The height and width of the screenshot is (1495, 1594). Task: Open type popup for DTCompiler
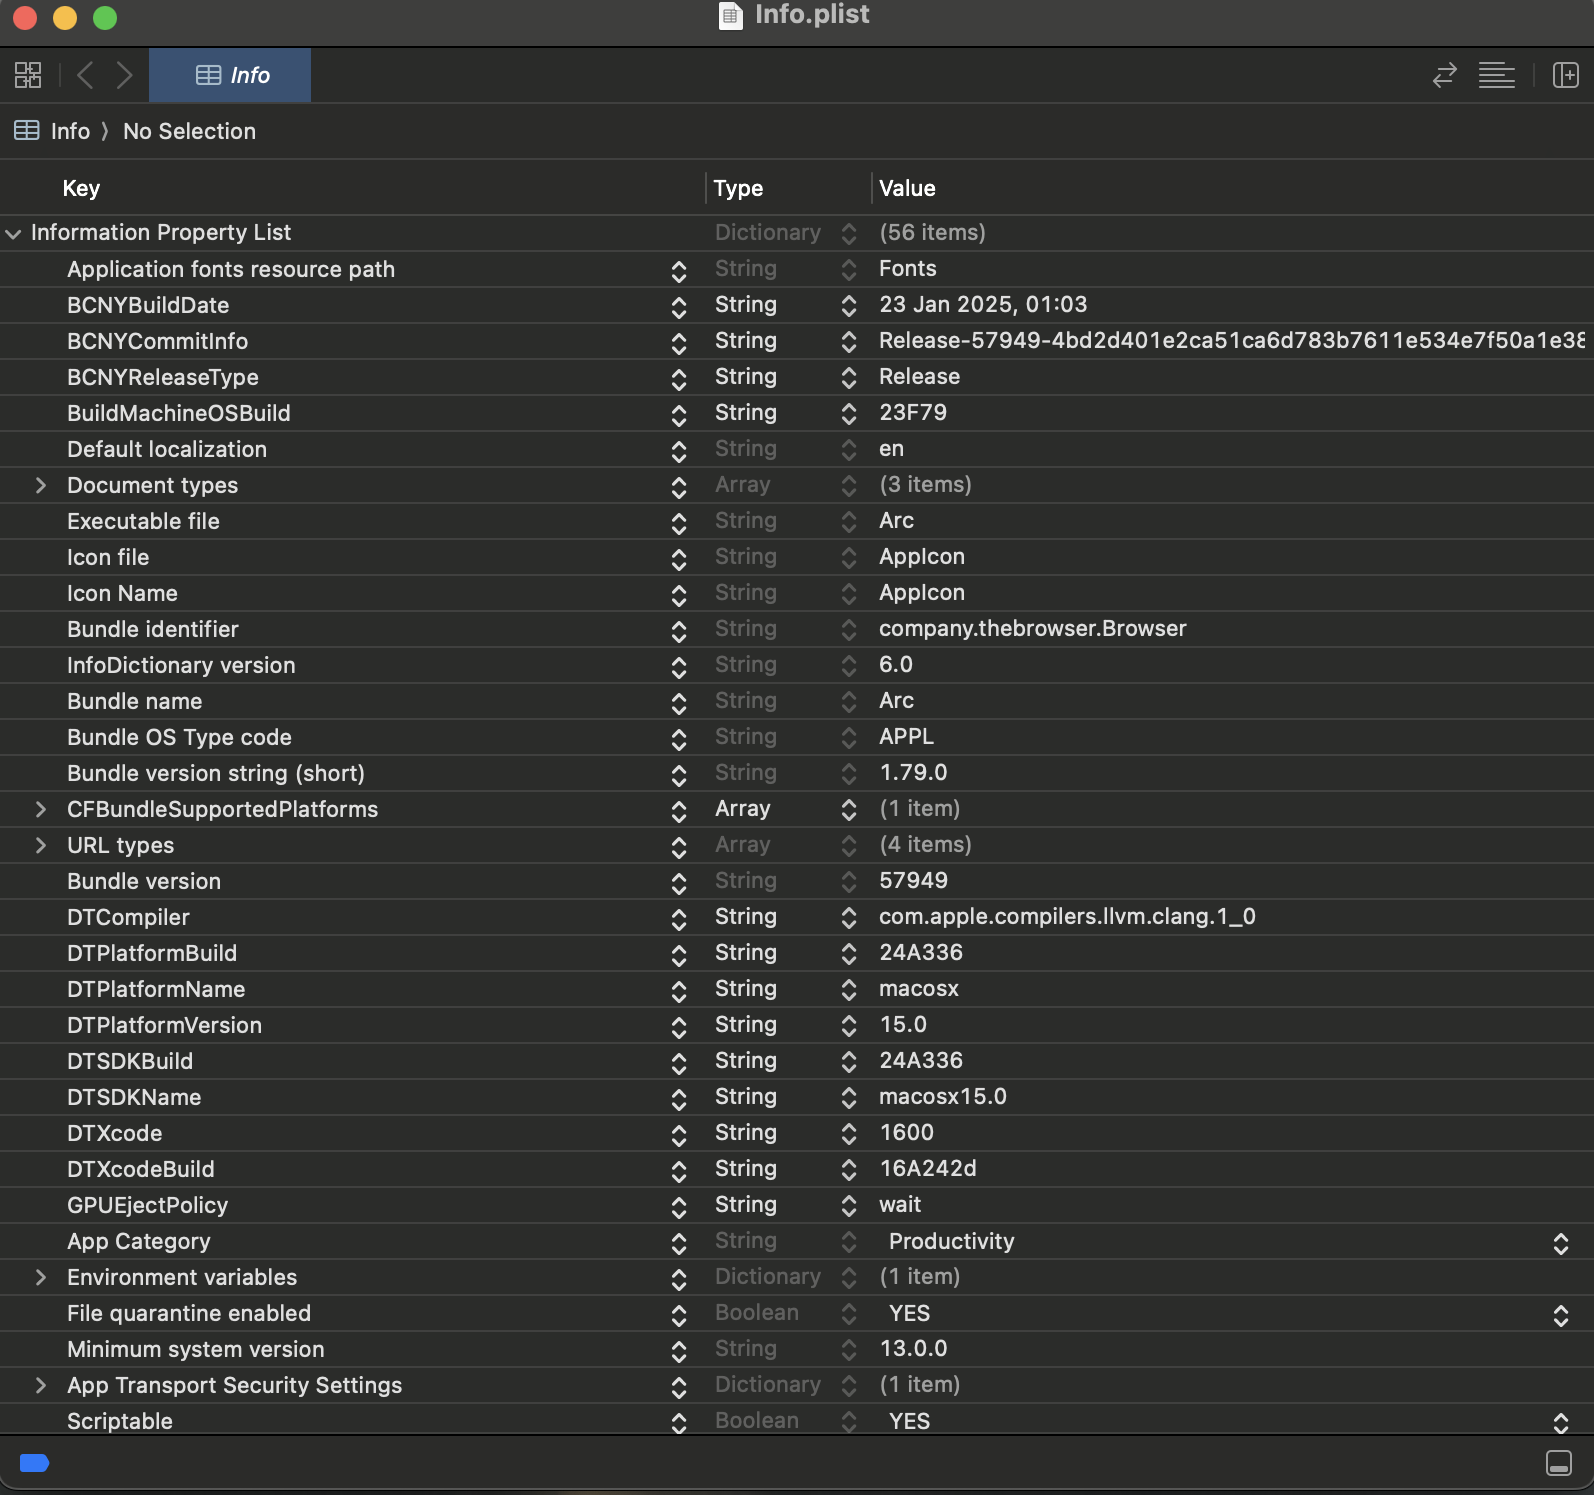pos(849,917)
